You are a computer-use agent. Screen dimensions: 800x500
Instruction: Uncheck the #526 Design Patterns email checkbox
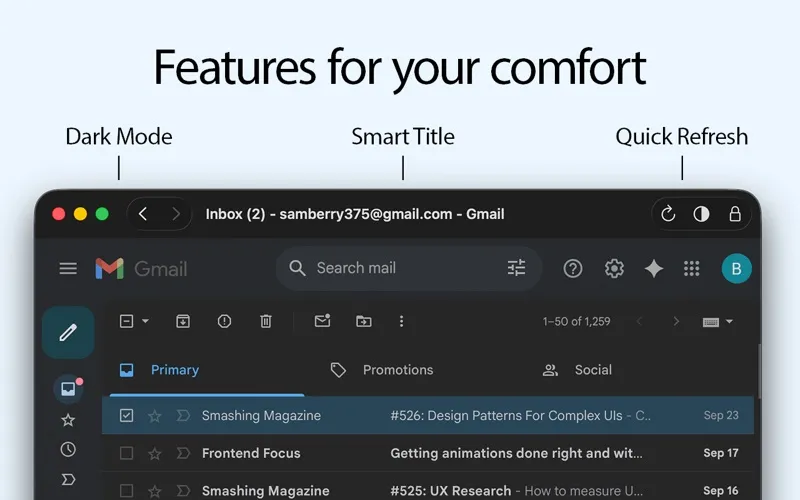tap(126, 415)
